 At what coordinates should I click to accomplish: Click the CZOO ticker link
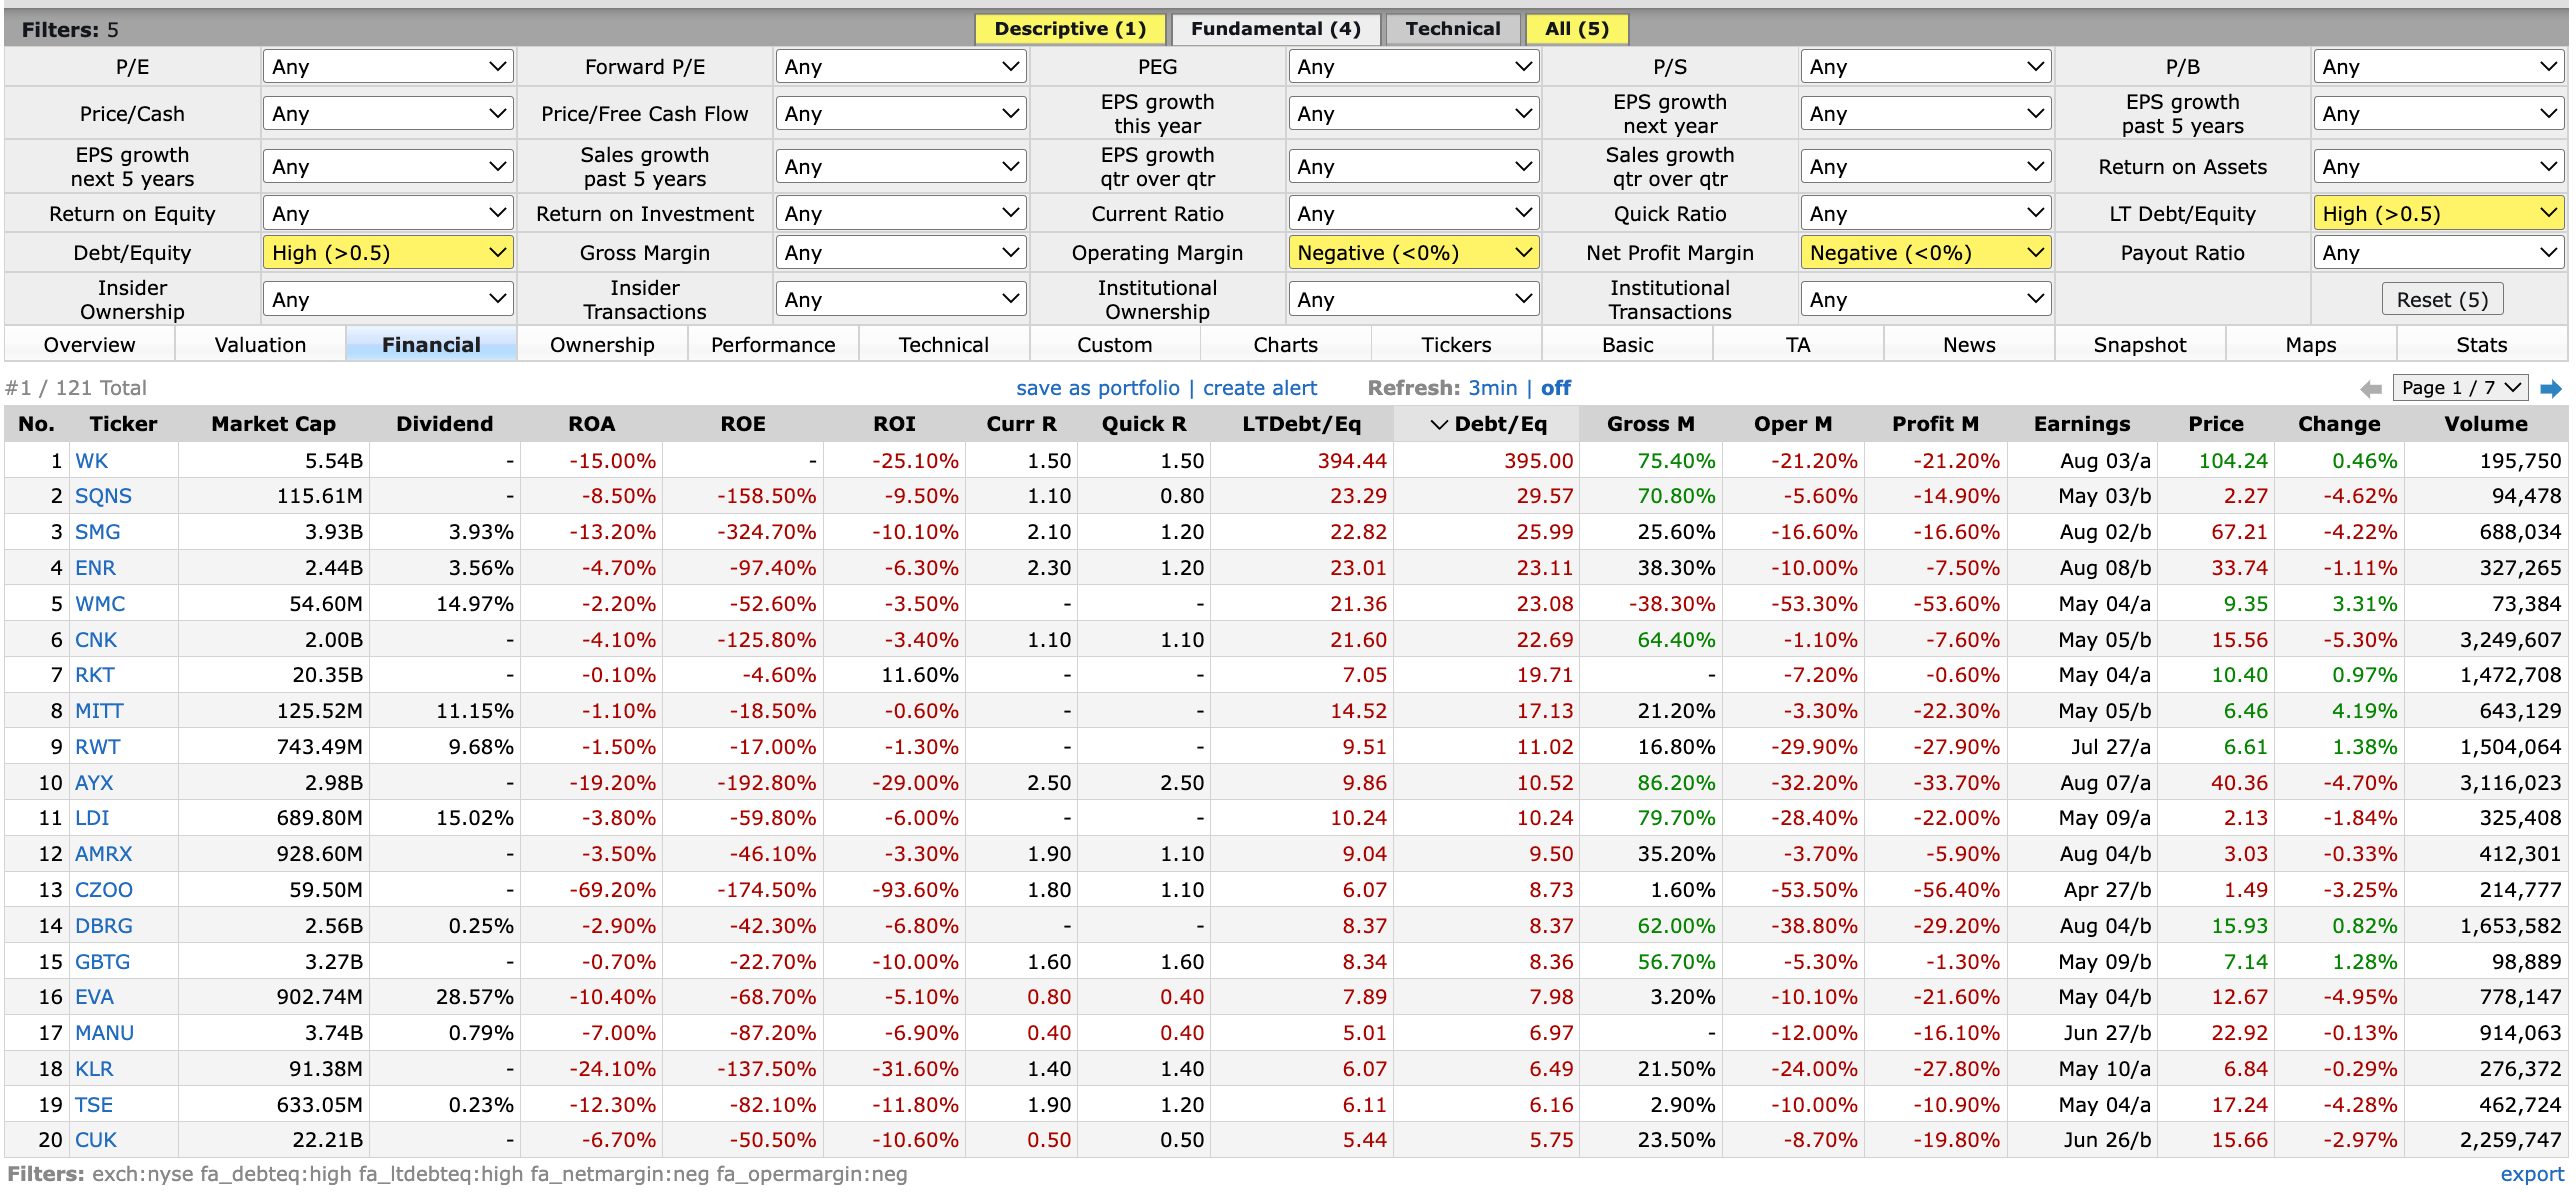point(104,890)
